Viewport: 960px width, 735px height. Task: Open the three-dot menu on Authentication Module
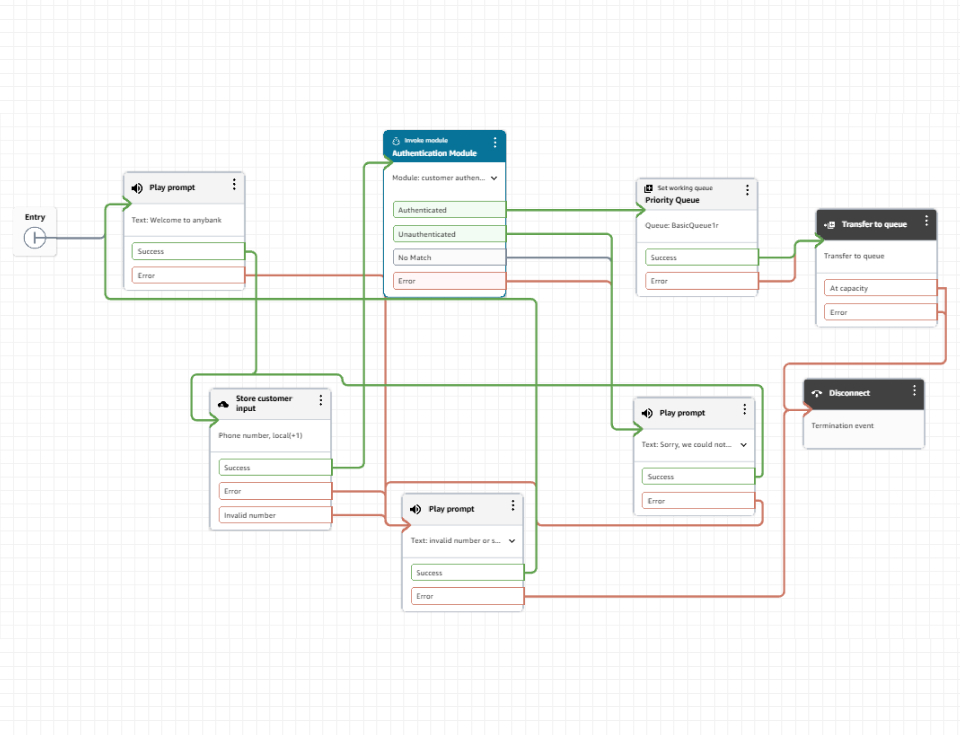tap(496, 143)
